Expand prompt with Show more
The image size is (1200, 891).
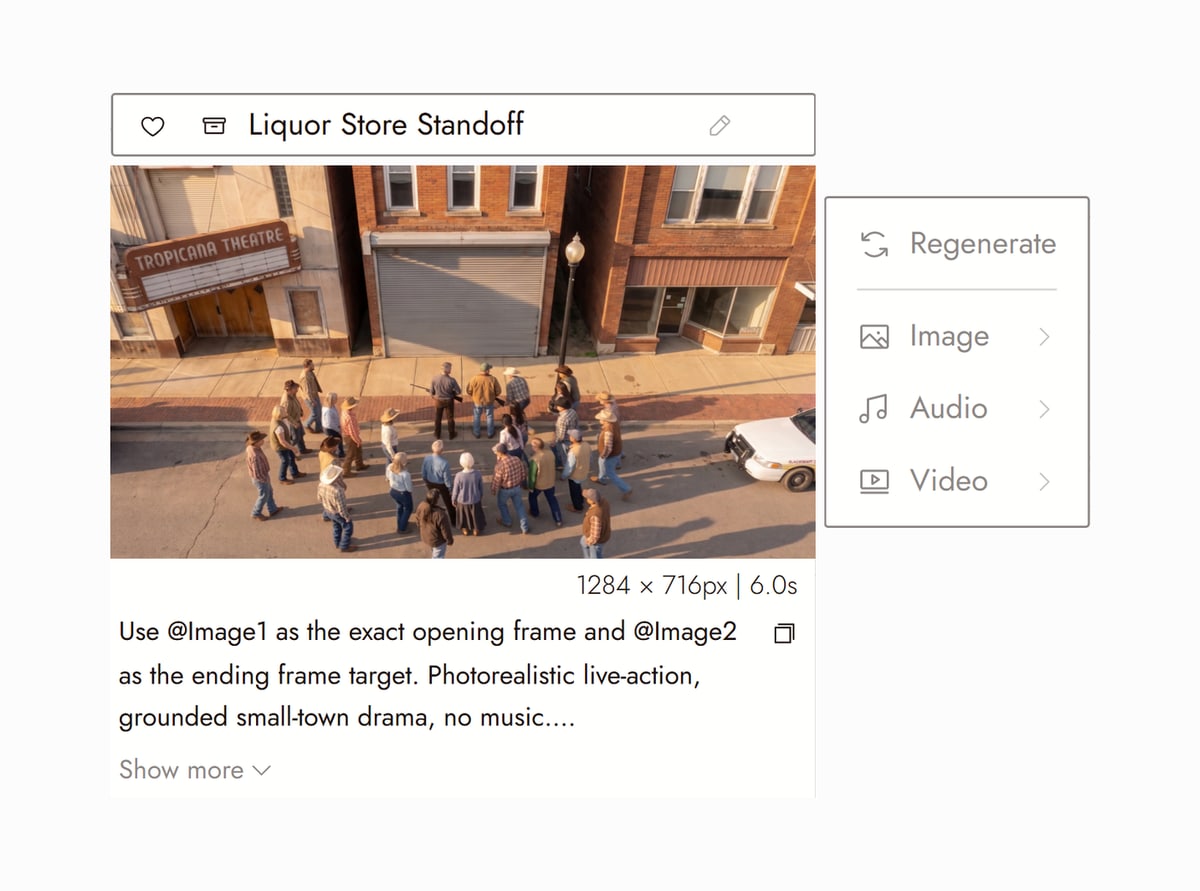click(x=195, y=770)
